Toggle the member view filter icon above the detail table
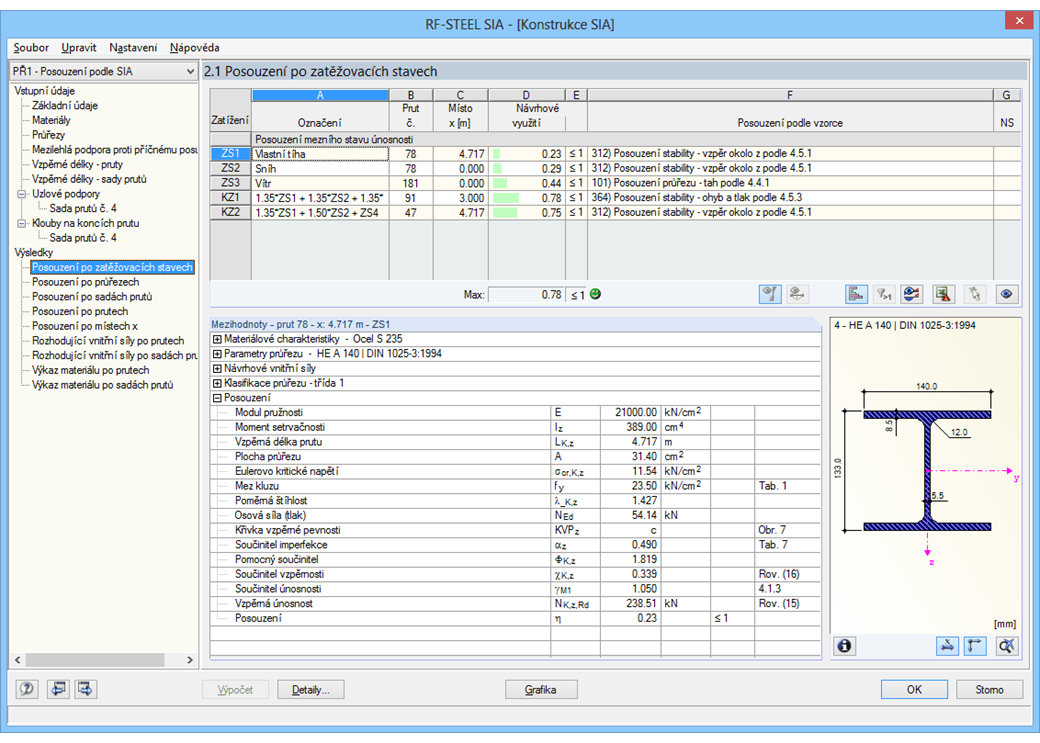 [769, 294]
